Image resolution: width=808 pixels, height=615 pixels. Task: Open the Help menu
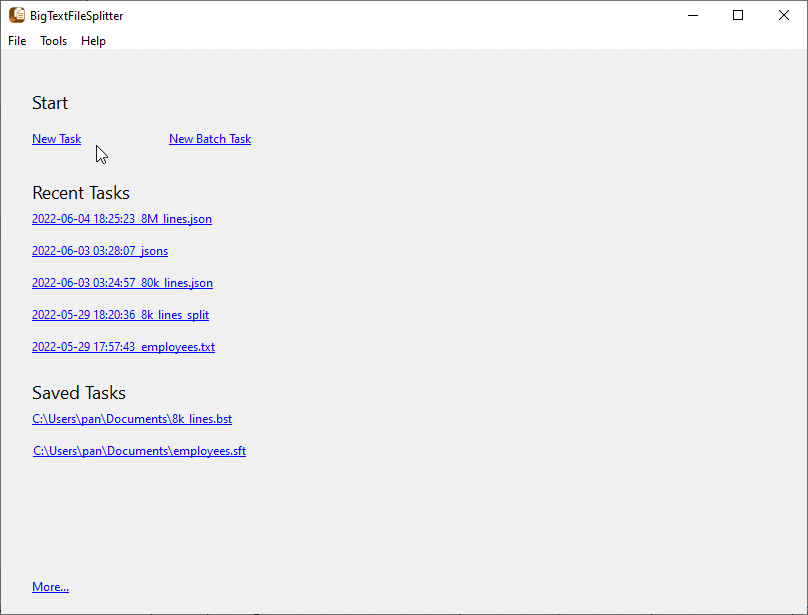pyautogui.click(x=93, y=41)
